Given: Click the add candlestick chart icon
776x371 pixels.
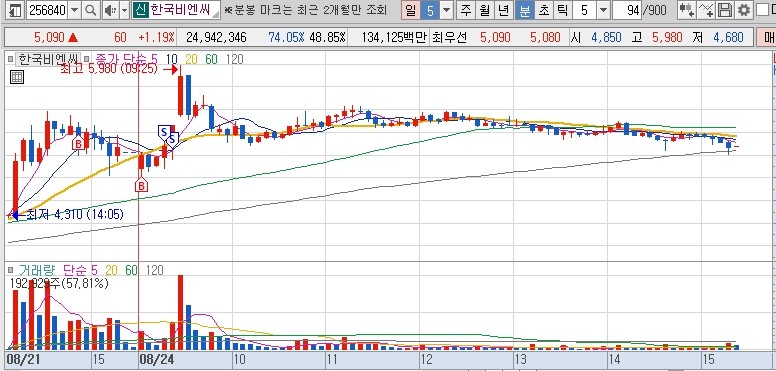Looking at the screenshot, I should click(686, 10).
